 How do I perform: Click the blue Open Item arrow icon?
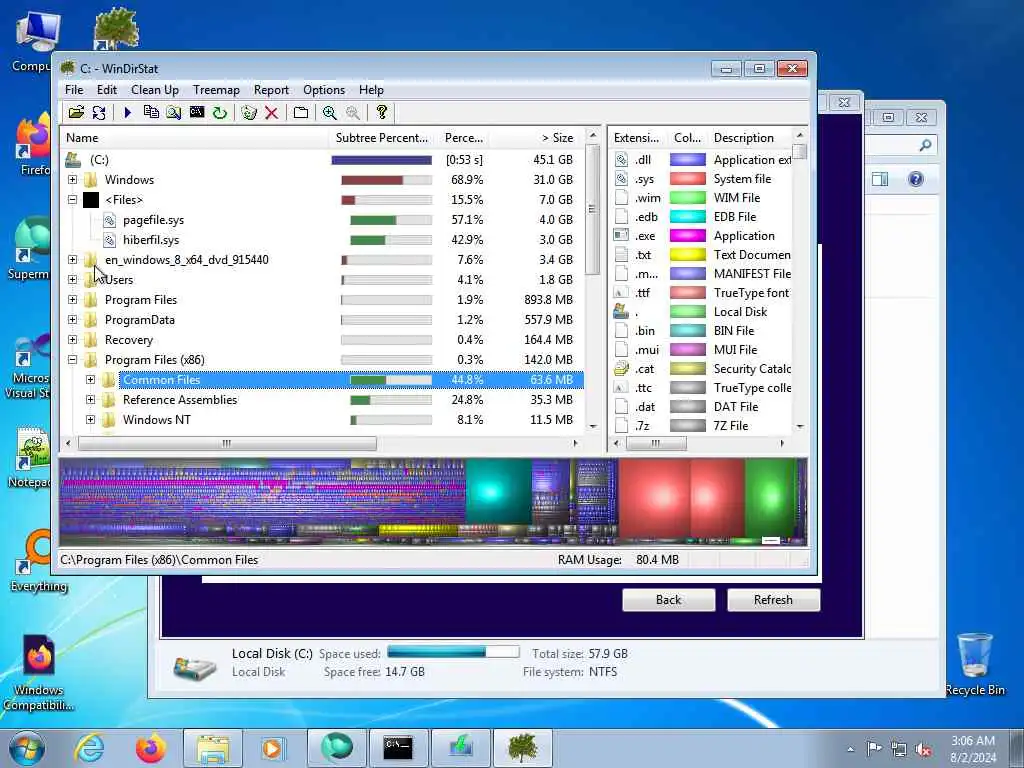(128, 112)
